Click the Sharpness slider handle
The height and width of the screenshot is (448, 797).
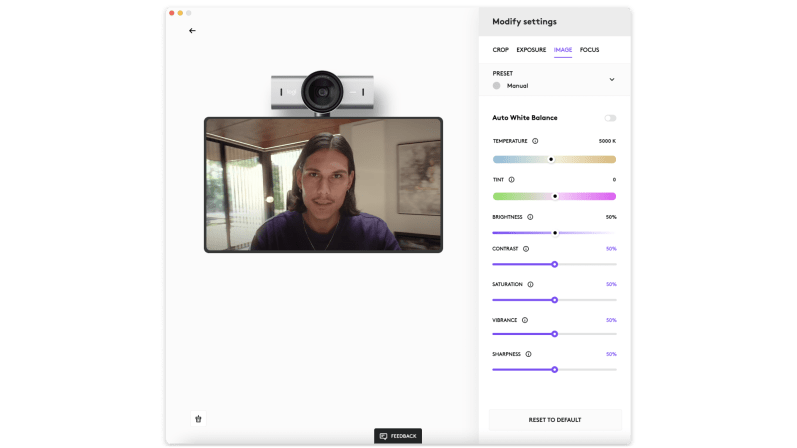tap(554, 369)
